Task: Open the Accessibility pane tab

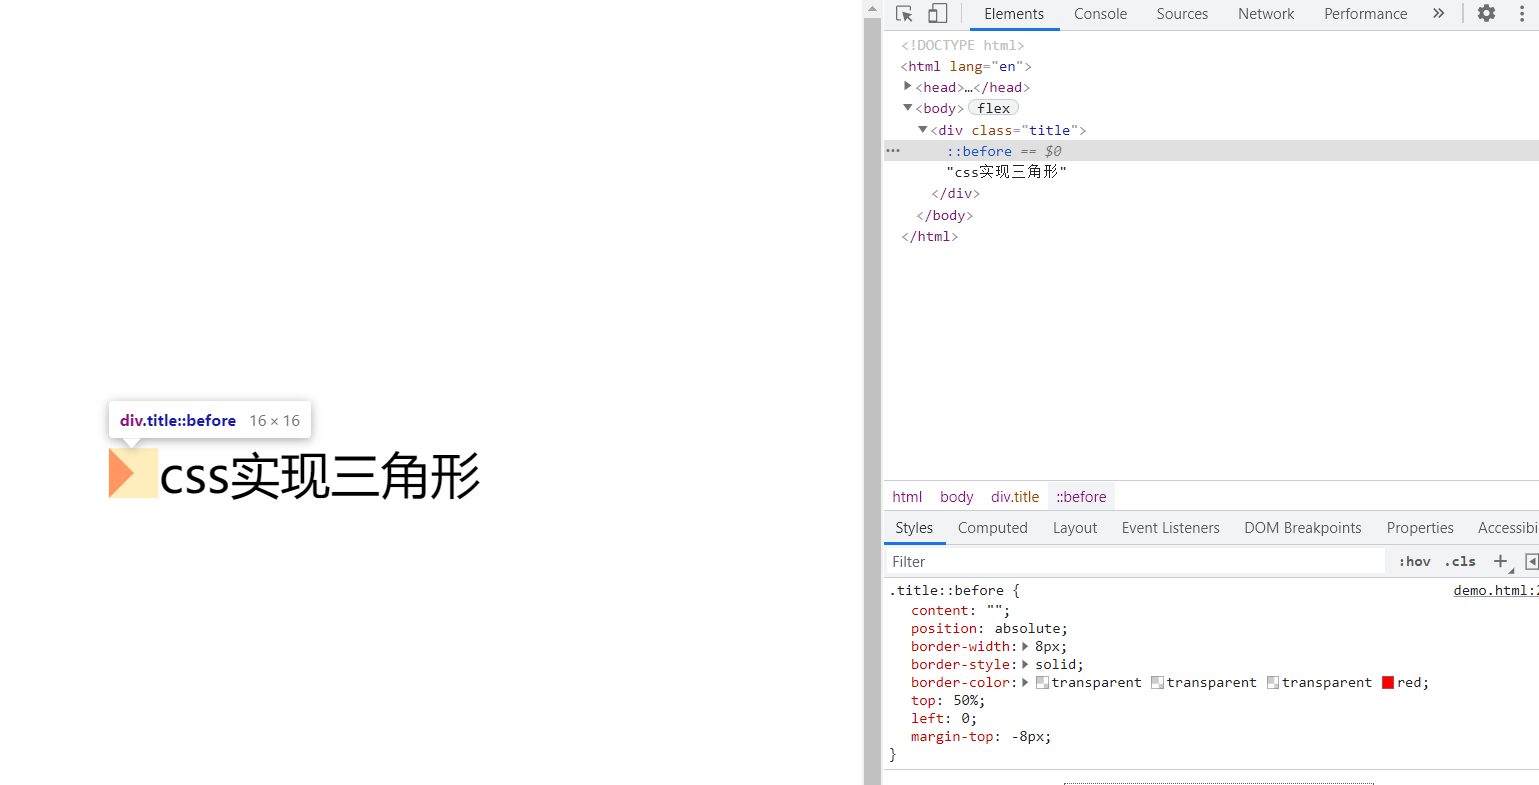Action: tap(1508, 528)
